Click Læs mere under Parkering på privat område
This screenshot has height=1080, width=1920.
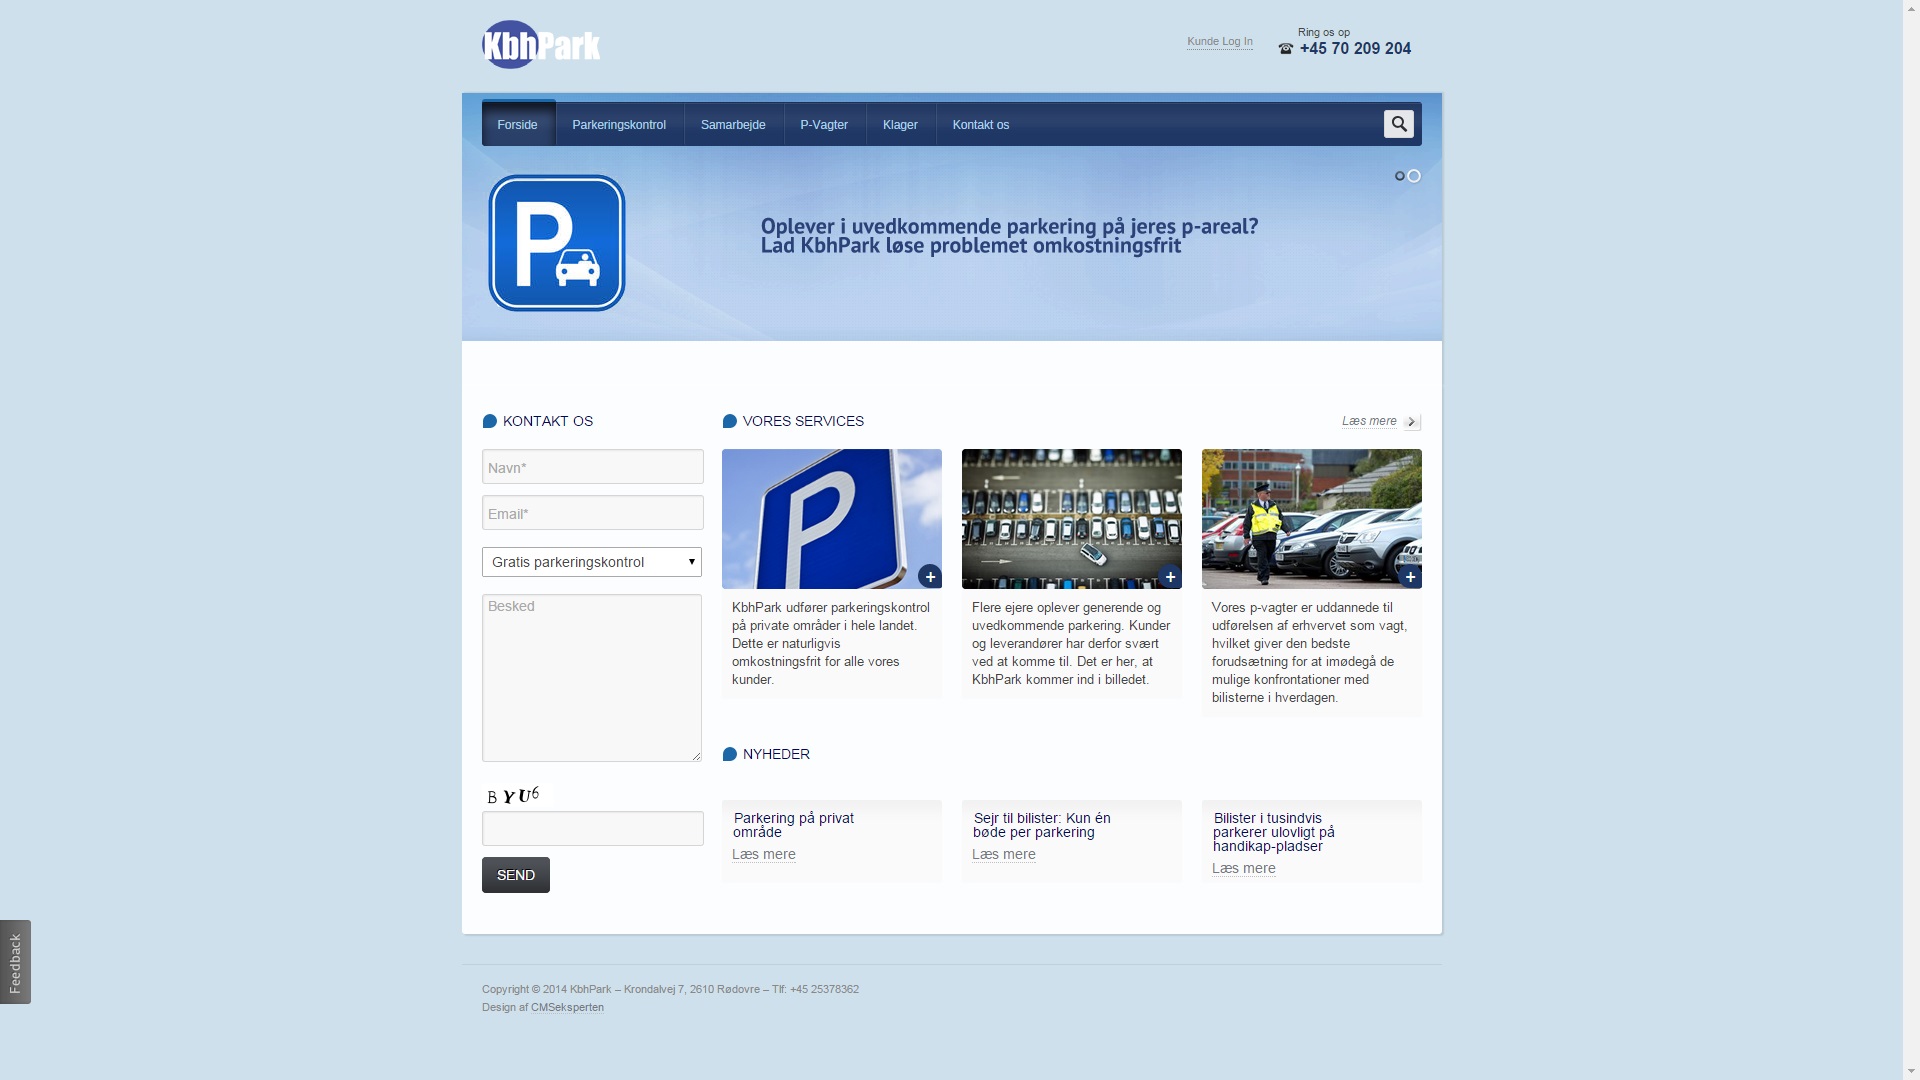pos(764,855)
